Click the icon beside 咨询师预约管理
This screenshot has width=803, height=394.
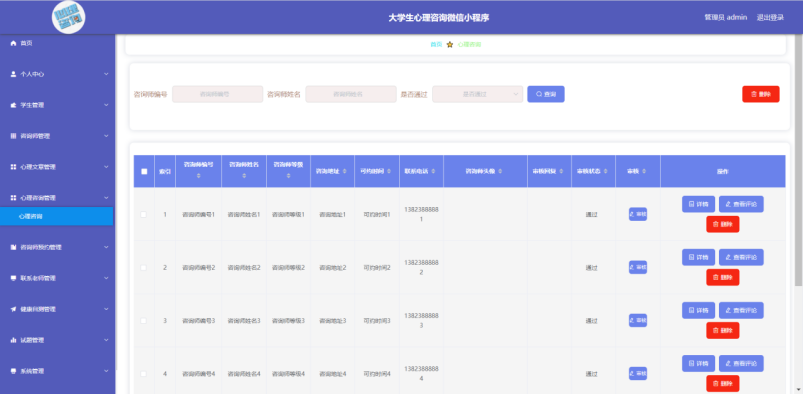pyautogui.click(x=13, y=247)
